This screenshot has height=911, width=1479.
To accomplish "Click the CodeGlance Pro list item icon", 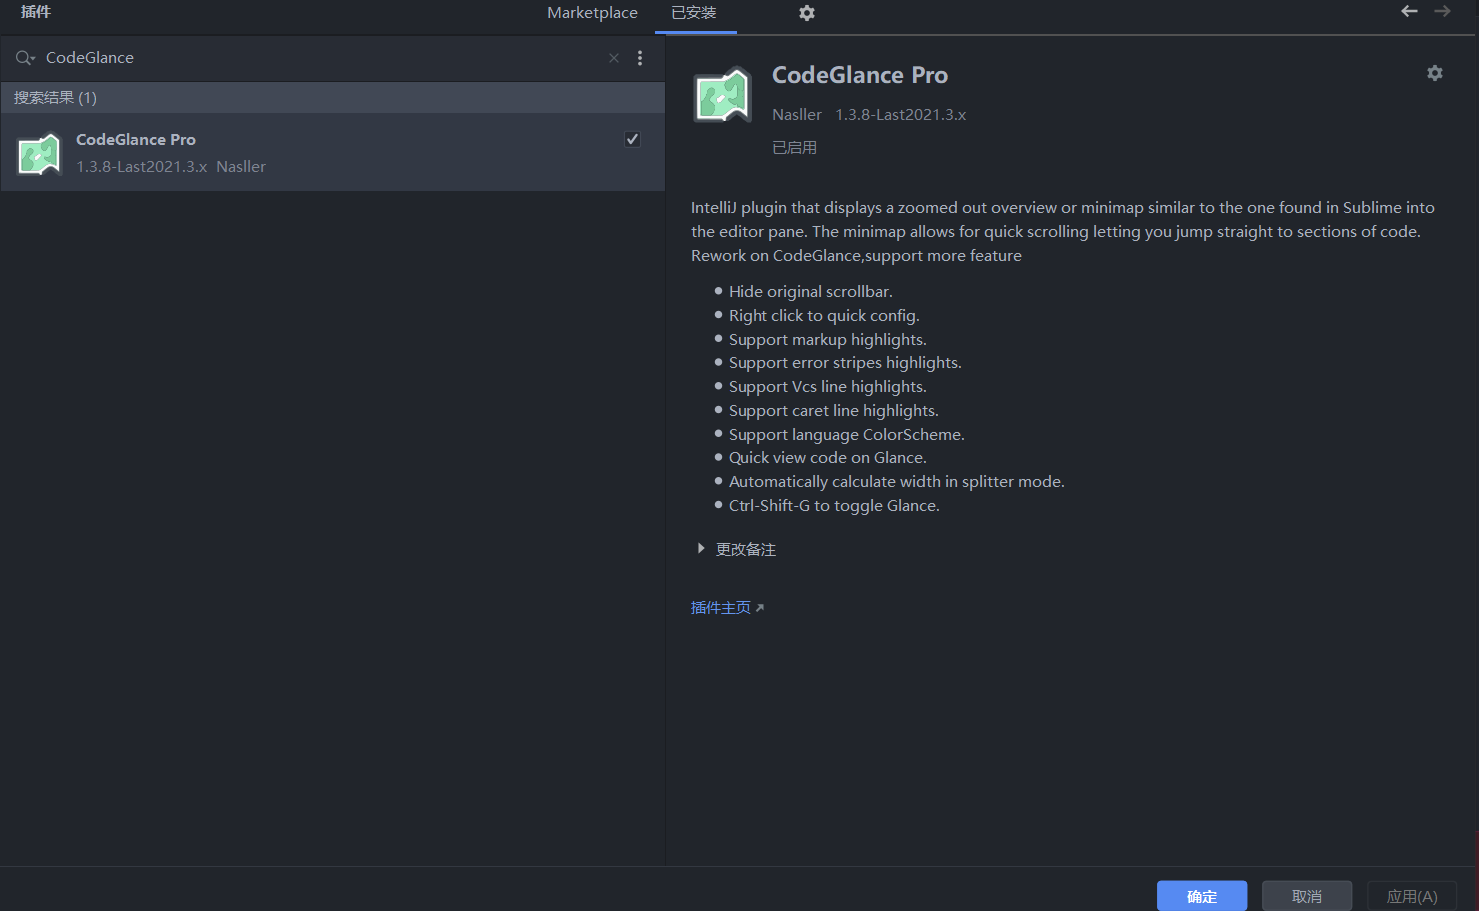I will 40,154.
